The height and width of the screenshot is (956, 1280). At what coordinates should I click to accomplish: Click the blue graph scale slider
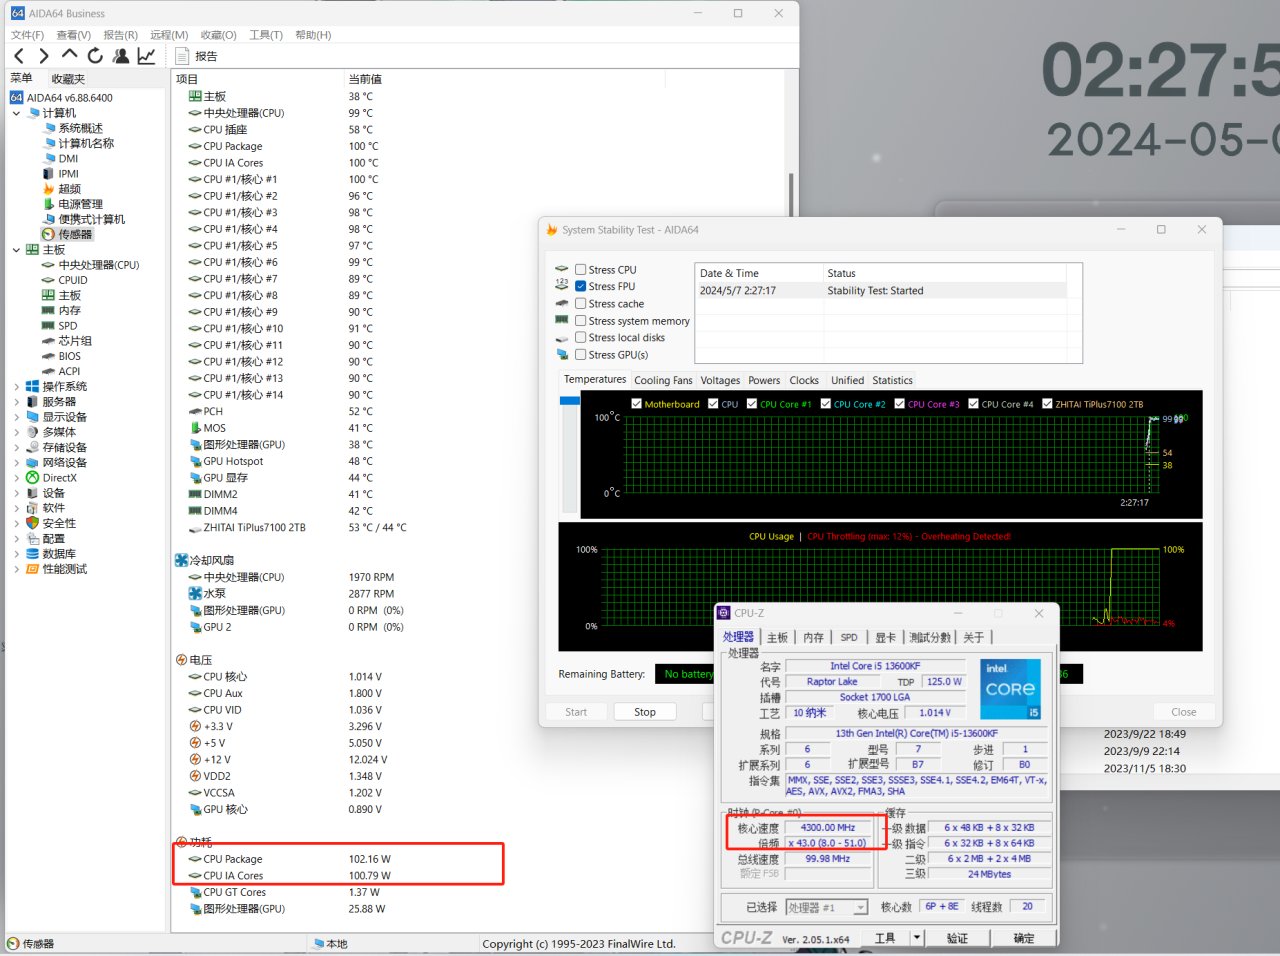[570, 401]
